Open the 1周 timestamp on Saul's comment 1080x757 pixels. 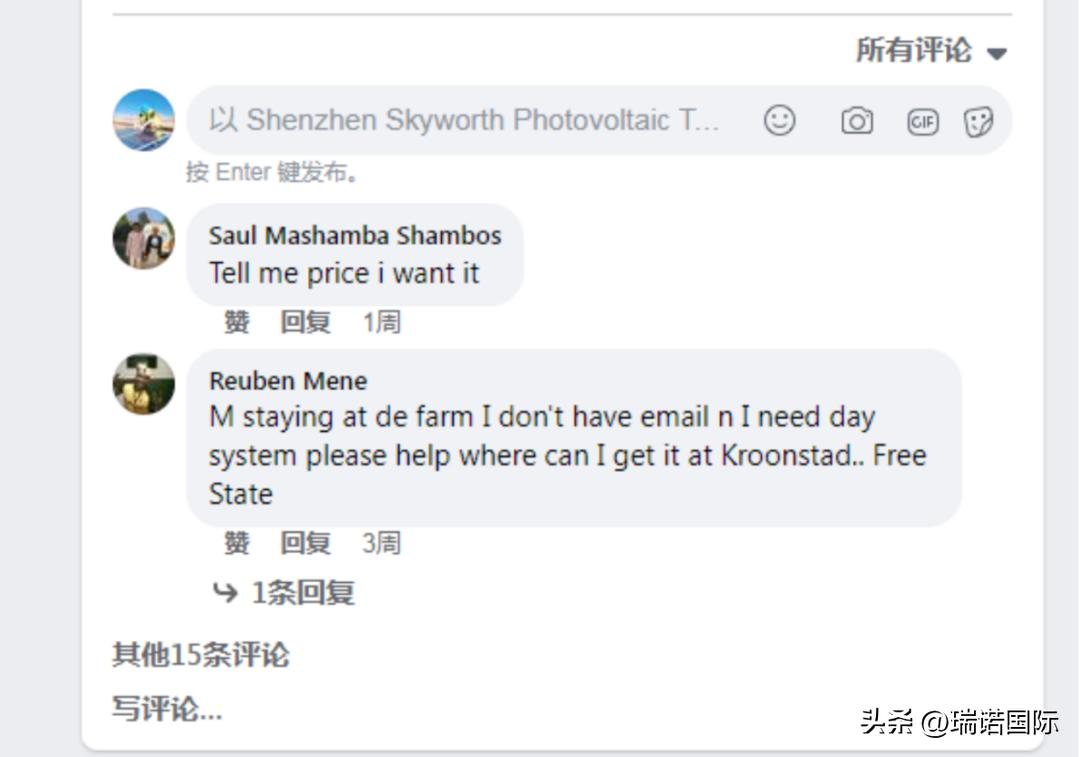tap(381, 322)
